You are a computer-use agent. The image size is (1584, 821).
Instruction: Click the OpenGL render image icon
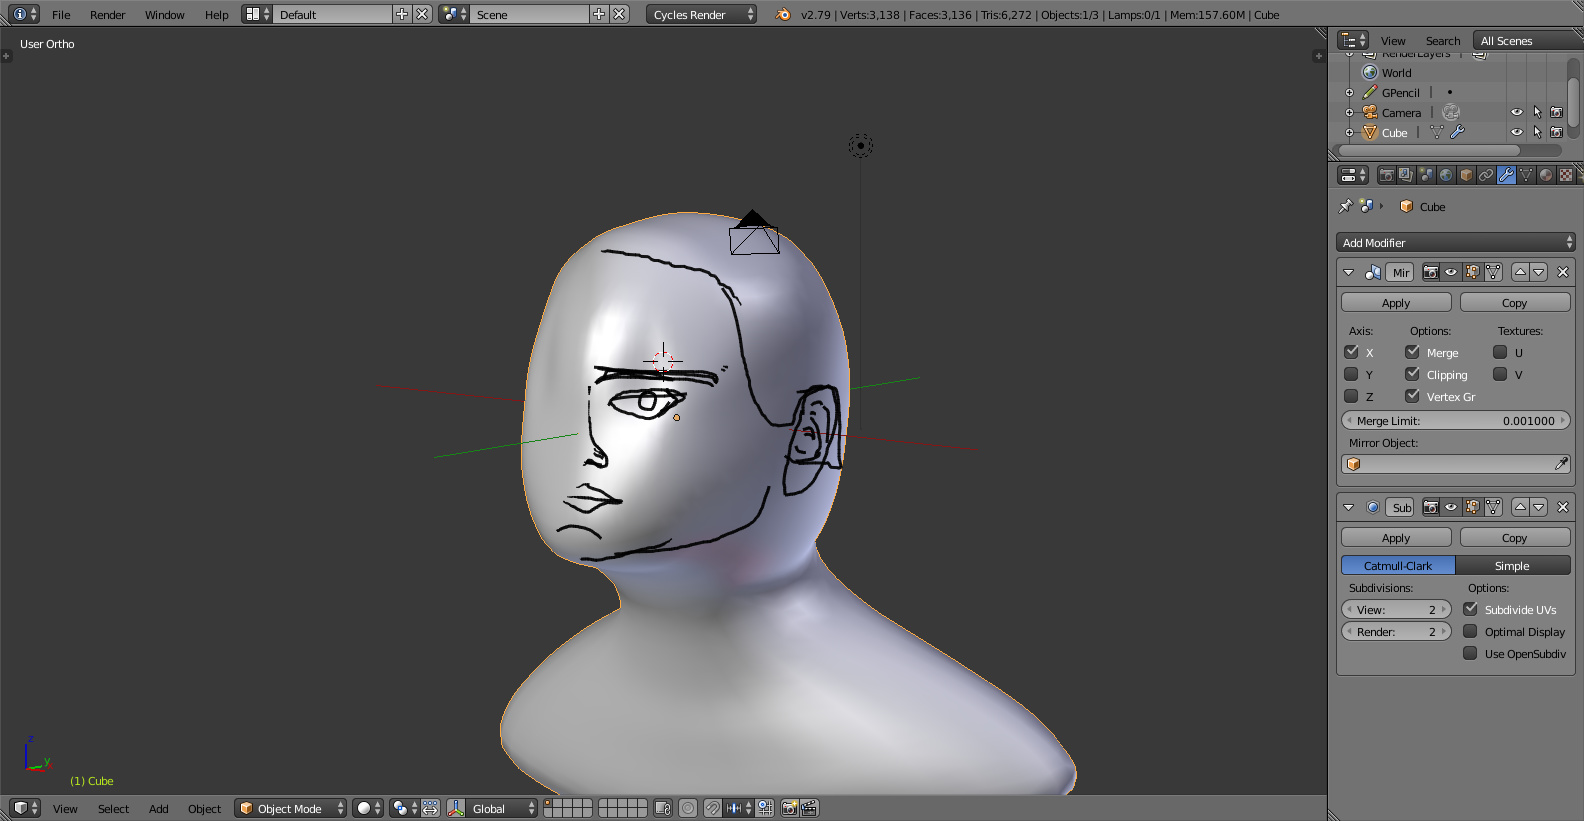790,808
